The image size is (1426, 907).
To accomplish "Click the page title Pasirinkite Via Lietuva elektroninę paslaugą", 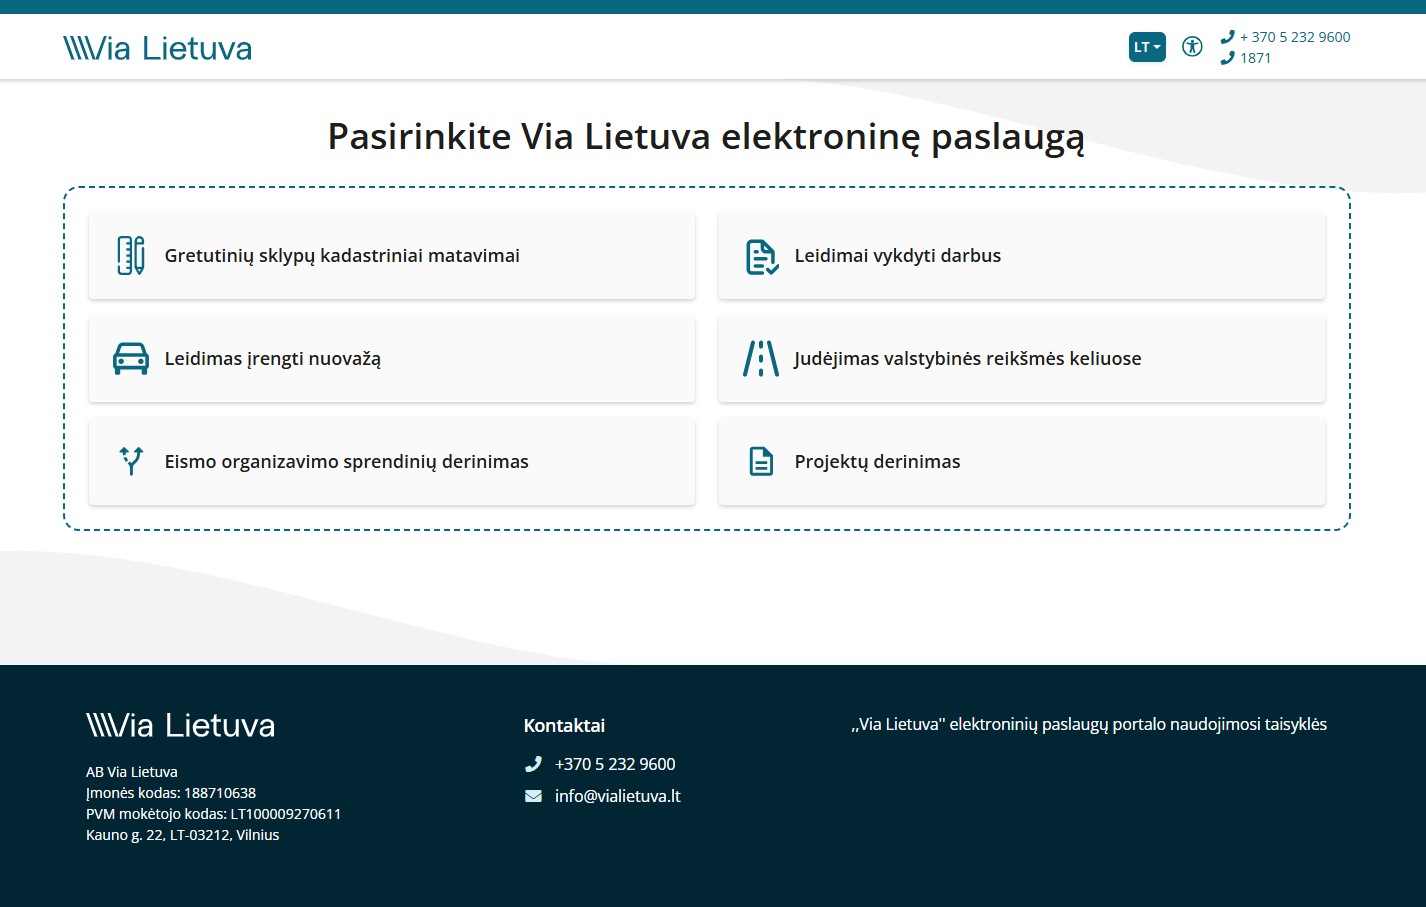I will pos(706,137).
